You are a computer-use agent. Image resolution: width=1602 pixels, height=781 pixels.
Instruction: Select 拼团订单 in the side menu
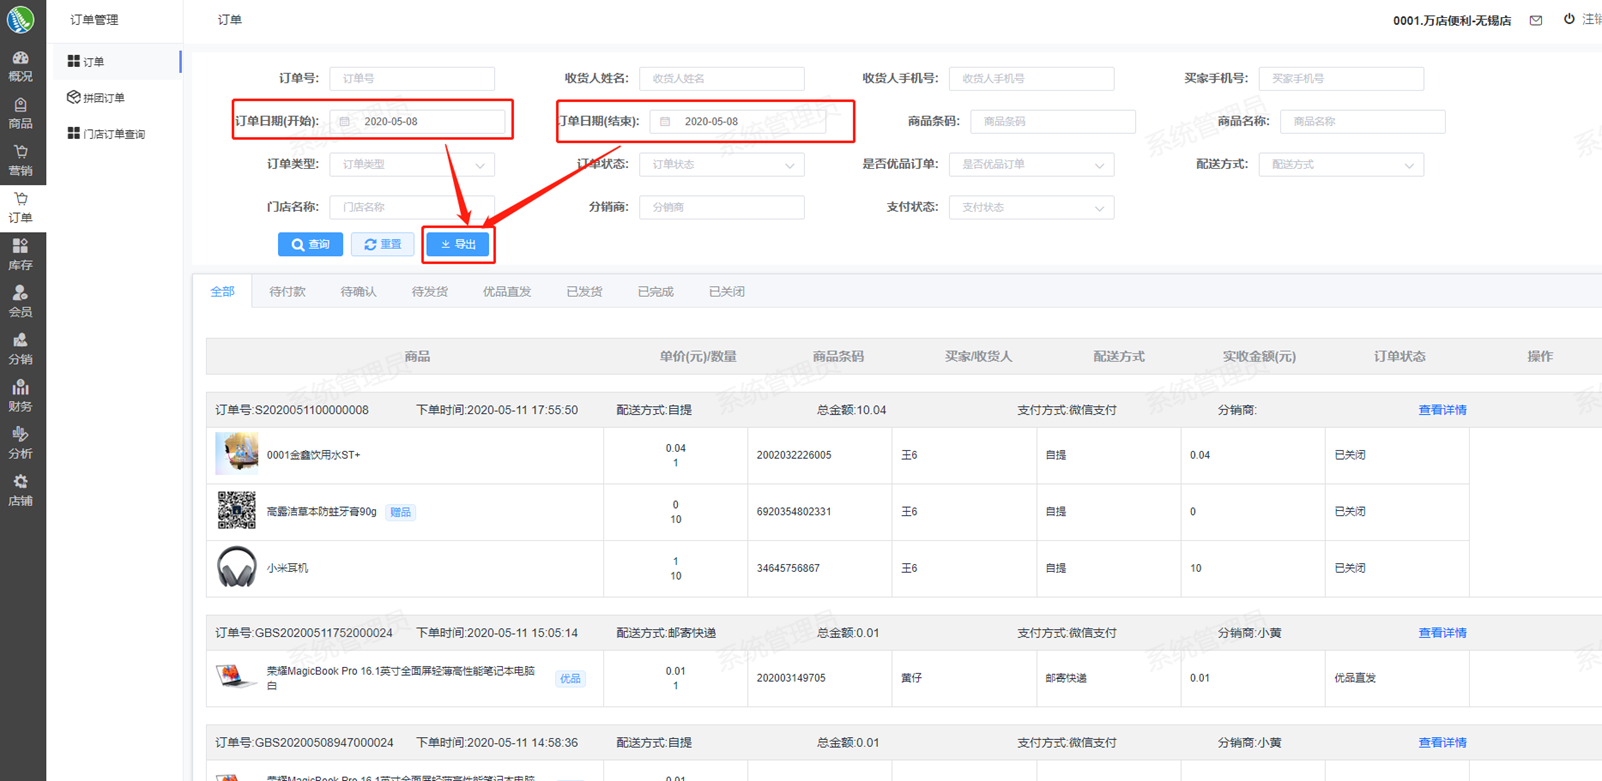104,98
